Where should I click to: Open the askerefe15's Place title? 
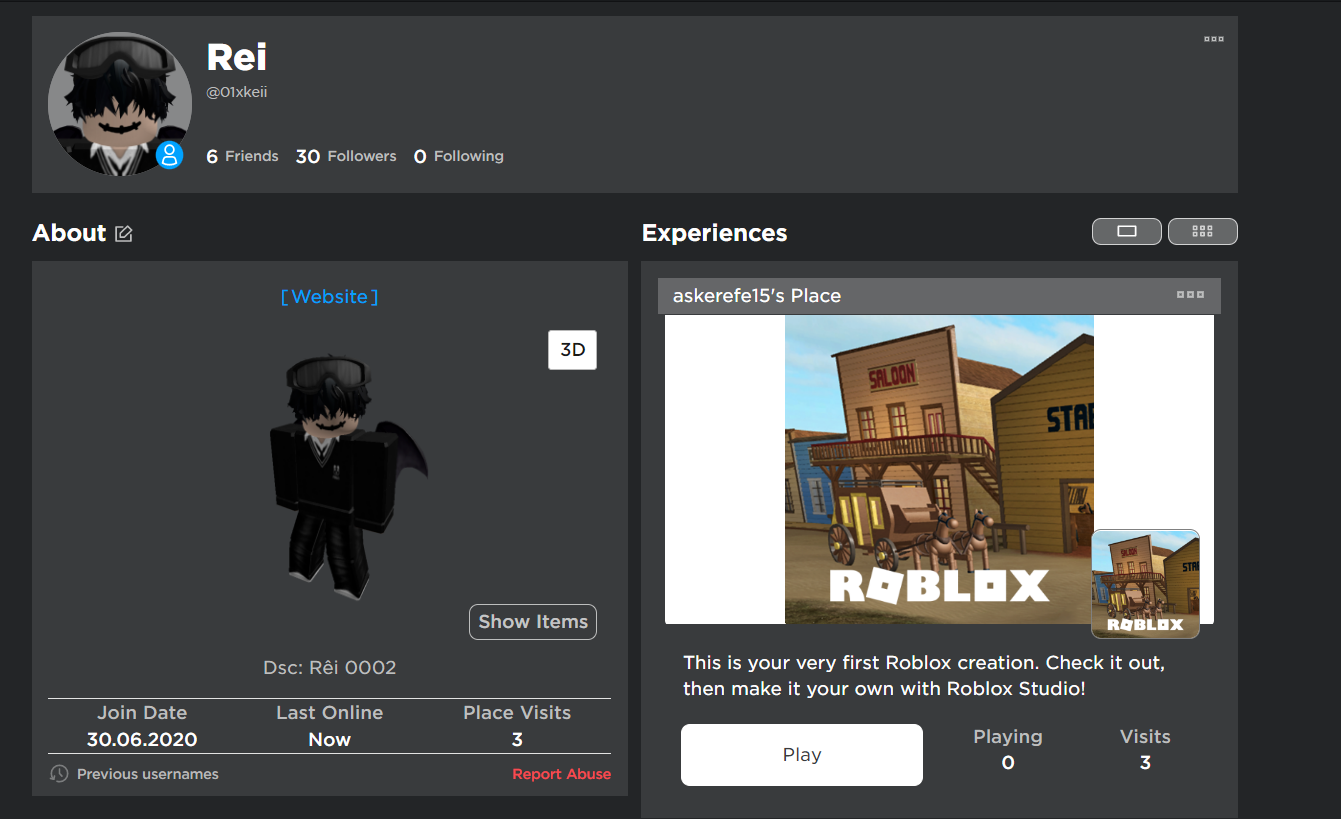click(x=757, y=296)
